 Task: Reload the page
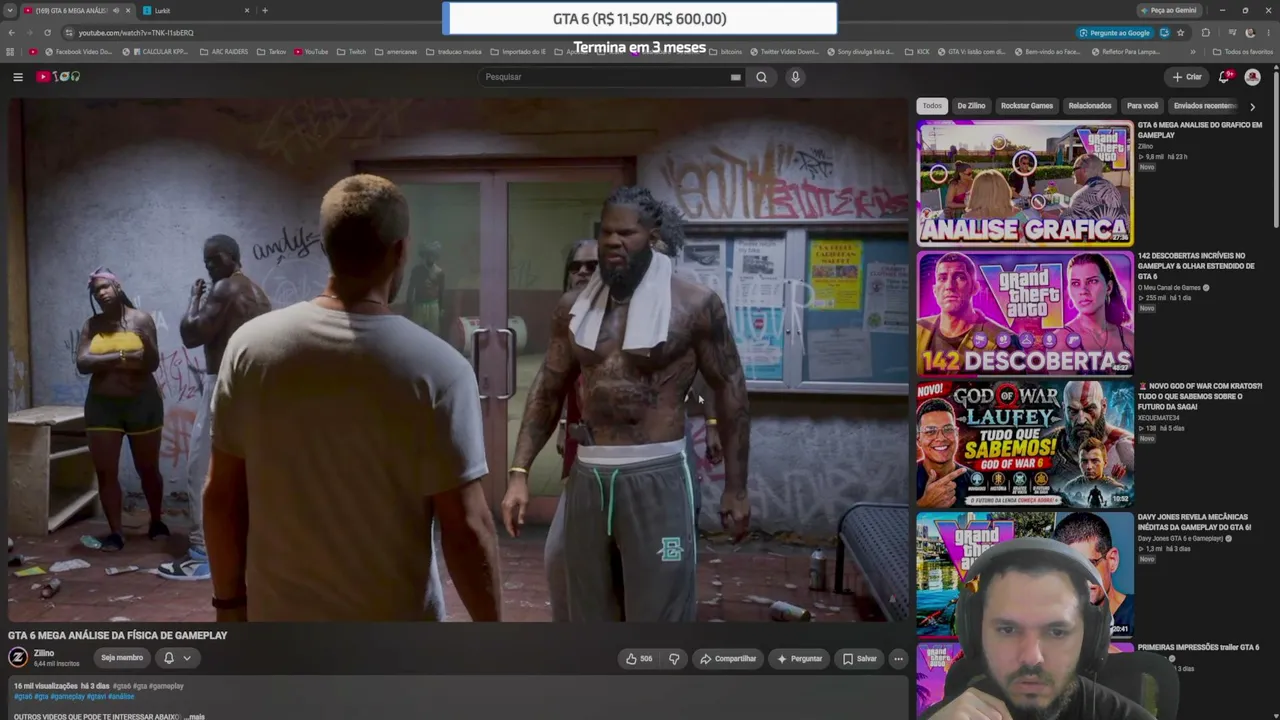click(47, 33)
